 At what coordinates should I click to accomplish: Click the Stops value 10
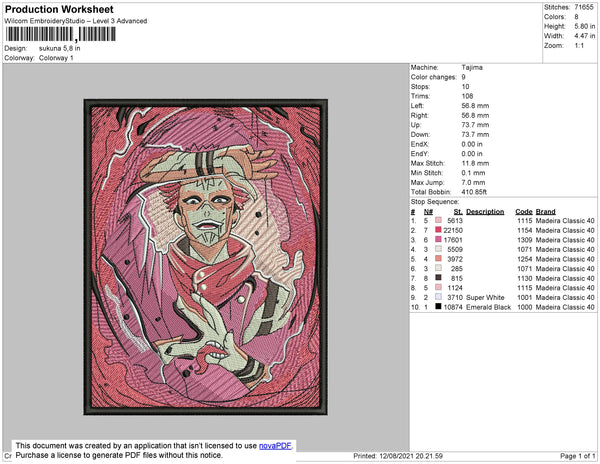pyautogui.click(x=465, y=86)
